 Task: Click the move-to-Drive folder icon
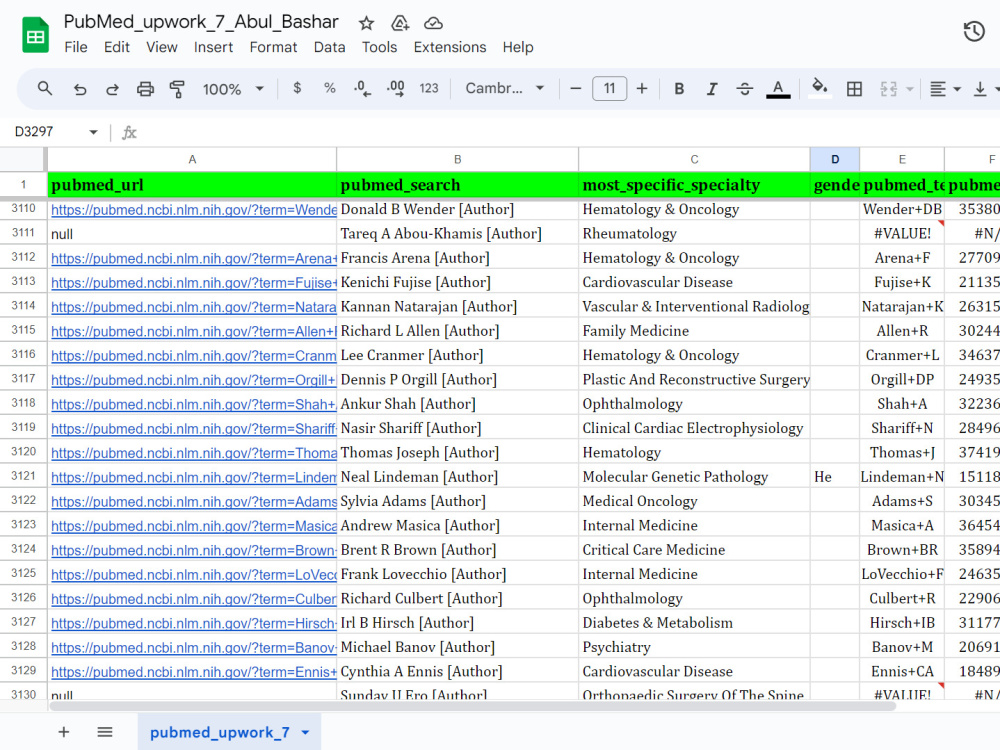click(400, 24)
